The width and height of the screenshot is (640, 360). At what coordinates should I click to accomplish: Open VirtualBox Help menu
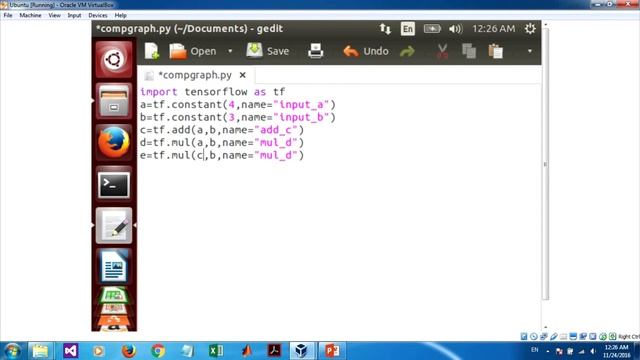pos(120,15)
